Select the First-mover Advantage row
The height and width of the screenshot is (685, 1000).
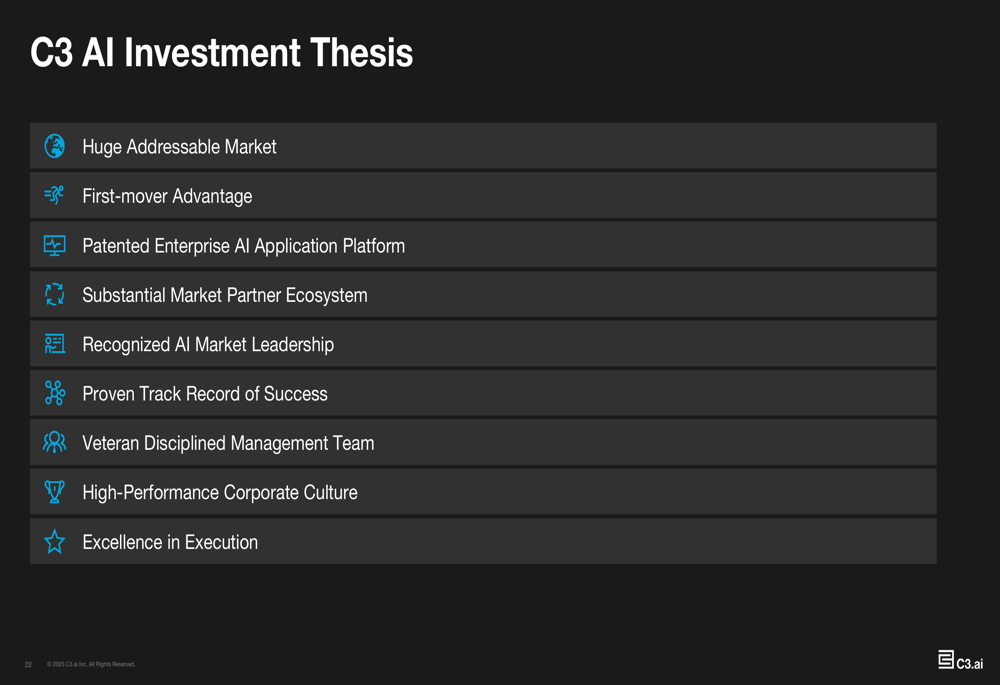483,195
